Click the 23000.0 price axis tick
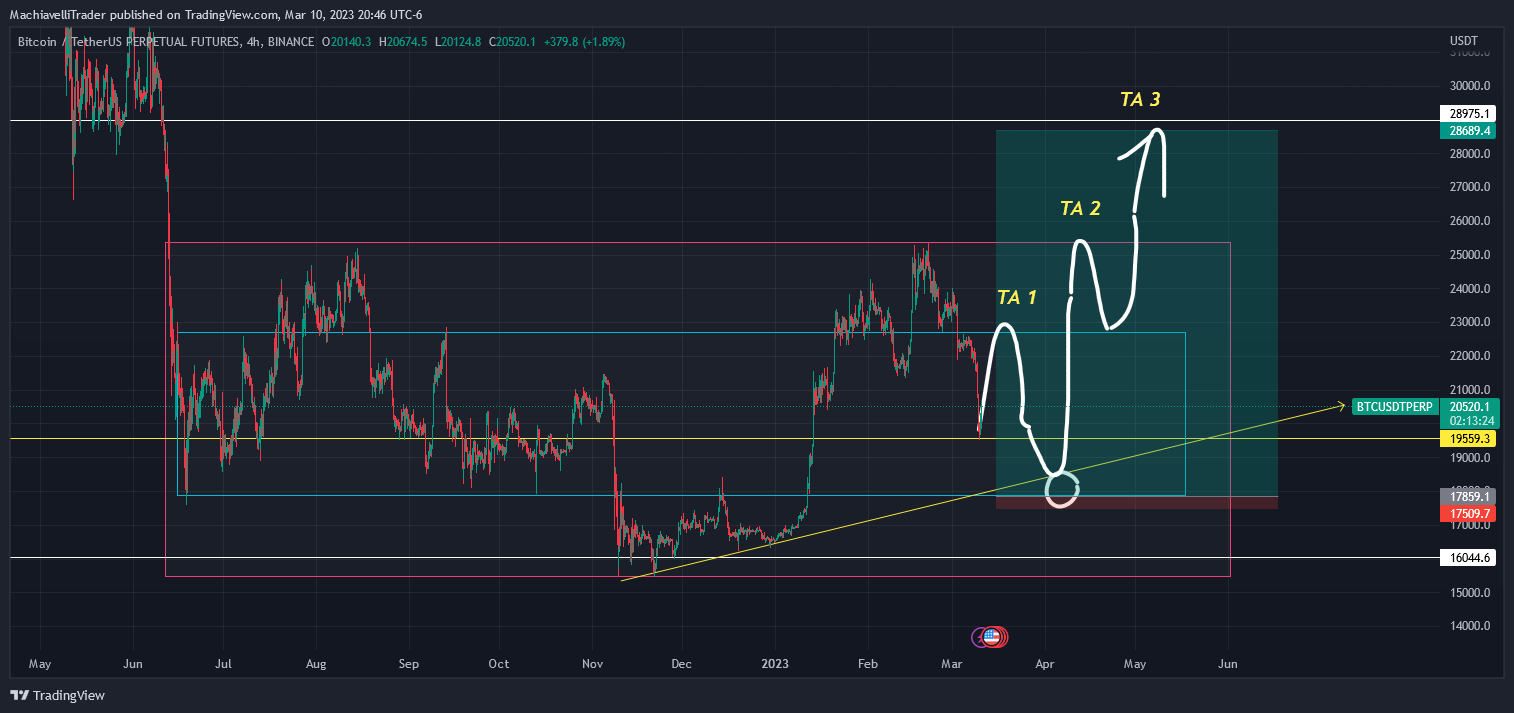The width and height of the screenshot is (1514, 713). coord(1468,322)
